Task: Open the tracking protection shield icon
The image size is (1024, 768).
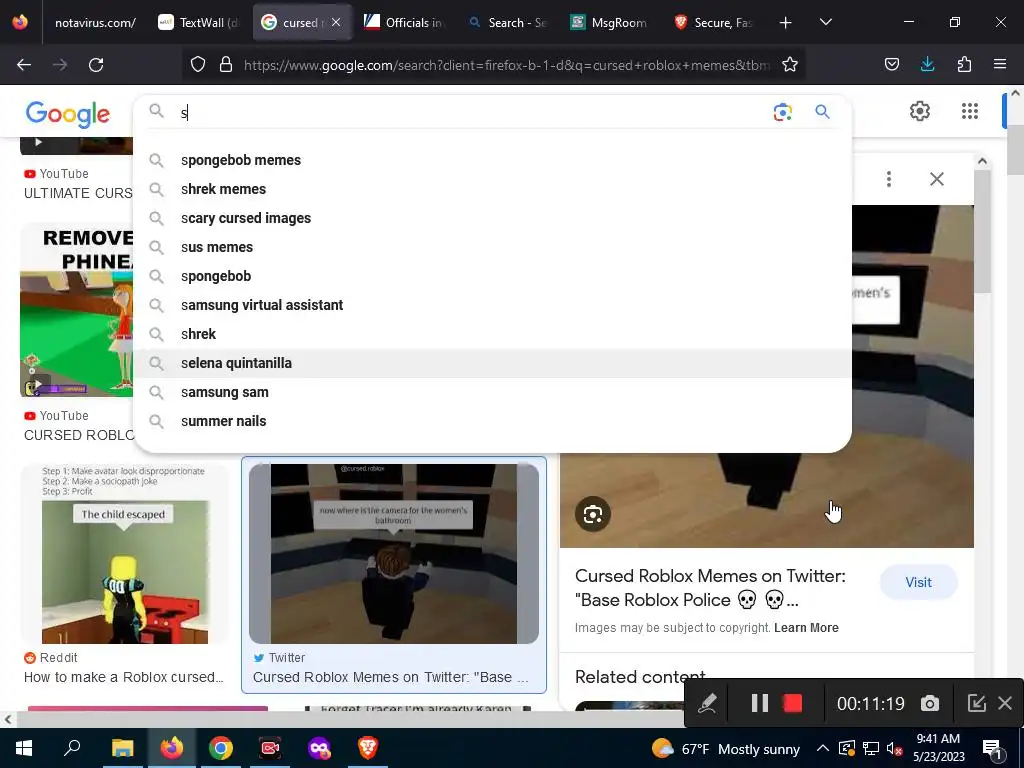Action: [x=198, y=65]
